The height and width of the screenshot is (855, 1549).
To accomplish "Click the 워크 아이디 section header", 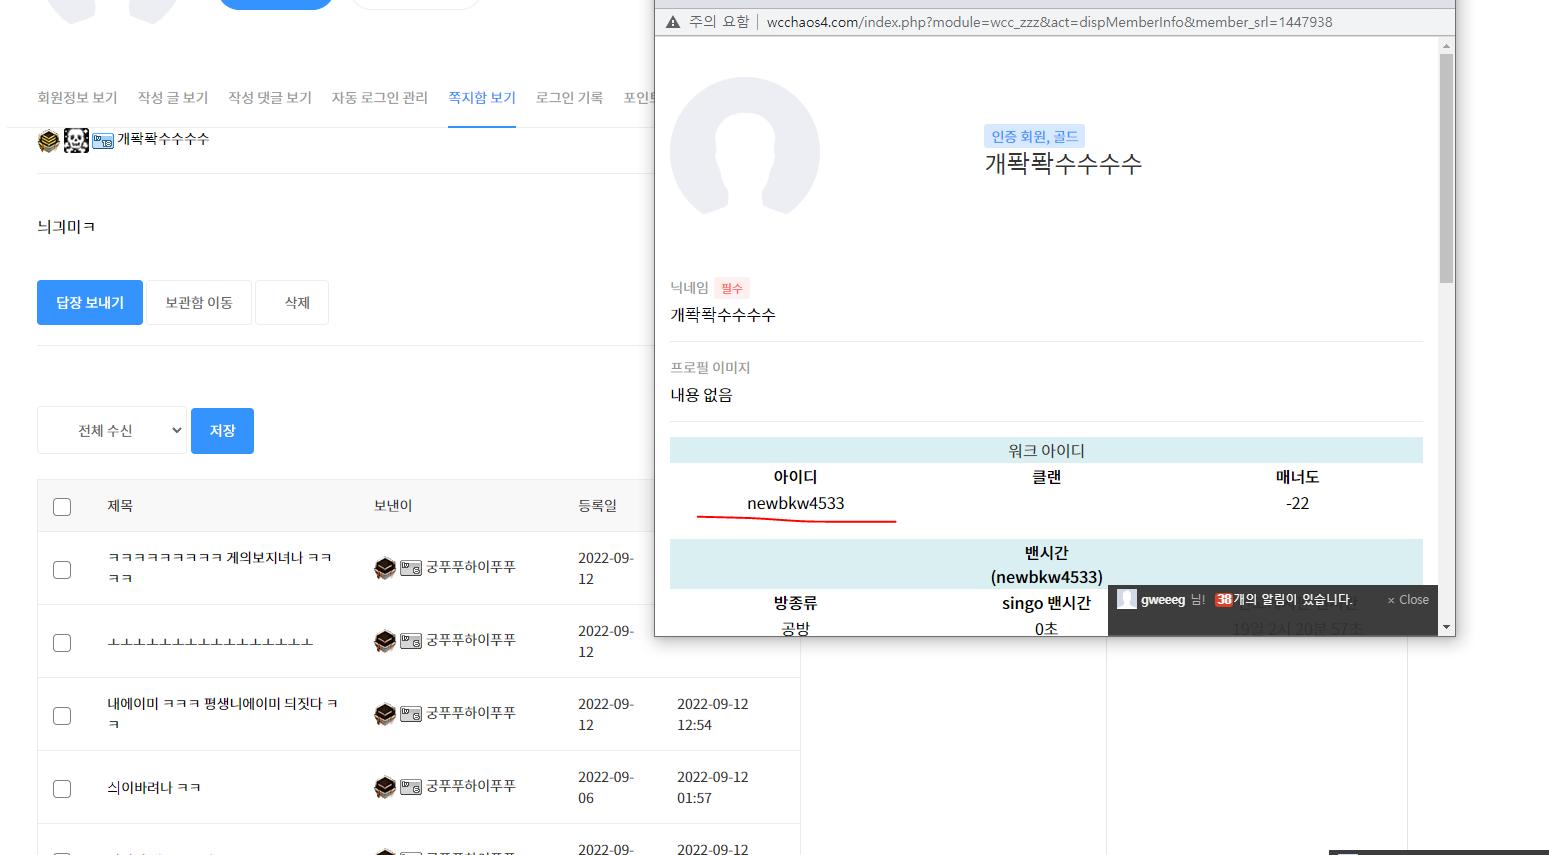I will (x=1046, y=450).
